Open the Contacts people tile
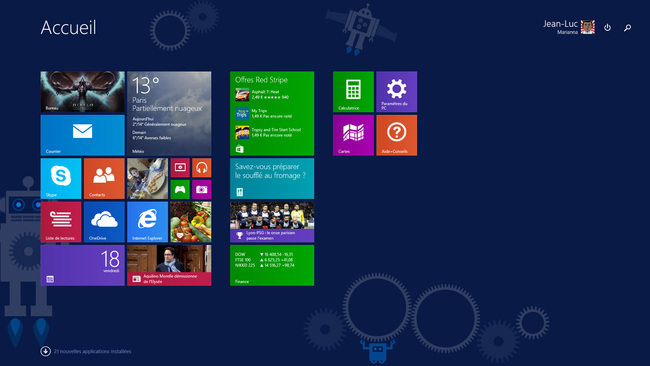This screenshot has width=650, height=366. [x=104, y=178]
